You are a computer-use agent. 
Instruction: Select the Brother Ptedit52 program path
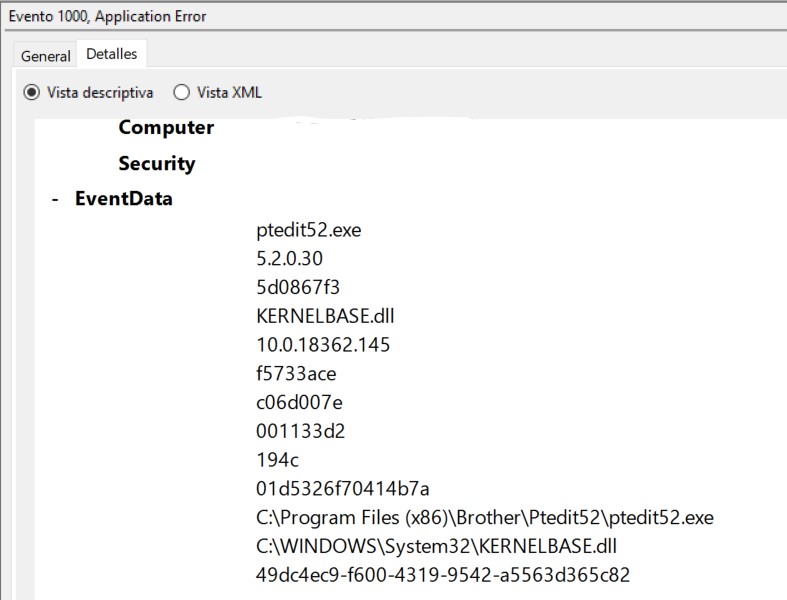tap(485, 518)
